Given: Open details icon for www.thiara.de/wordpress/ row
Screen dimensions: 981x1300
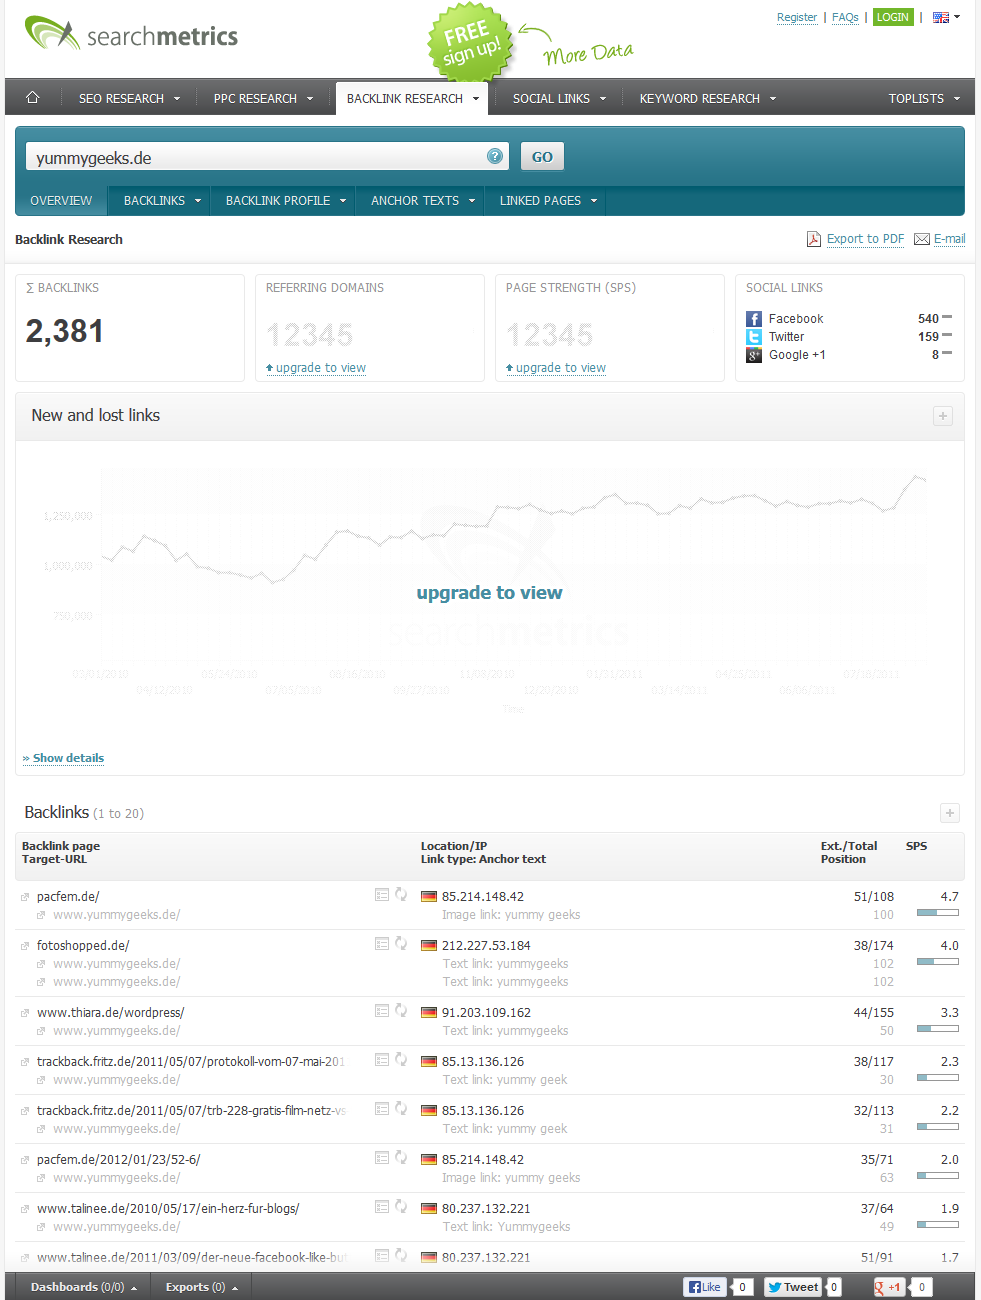Looking at the screenshot, I should coord(382,1011).
